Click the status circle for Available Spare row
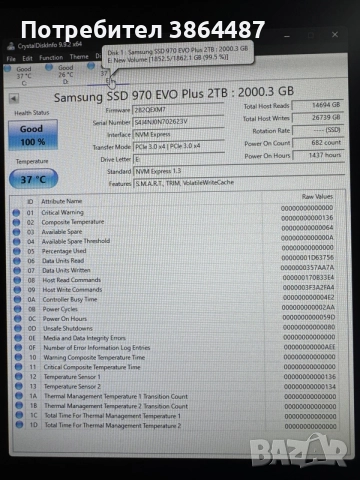This screenshot has height=480, width=360. (x=16, y=232)
